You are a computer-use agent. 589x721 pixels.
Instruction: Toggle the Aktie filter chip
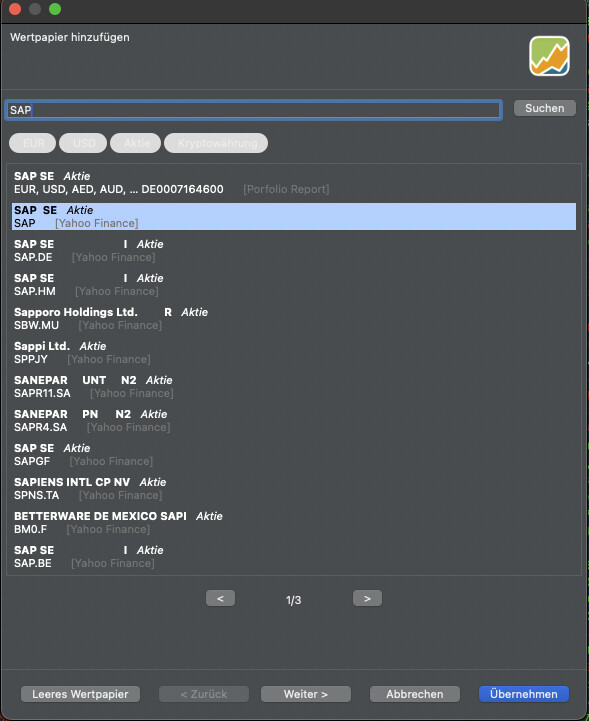coord(136,143)
